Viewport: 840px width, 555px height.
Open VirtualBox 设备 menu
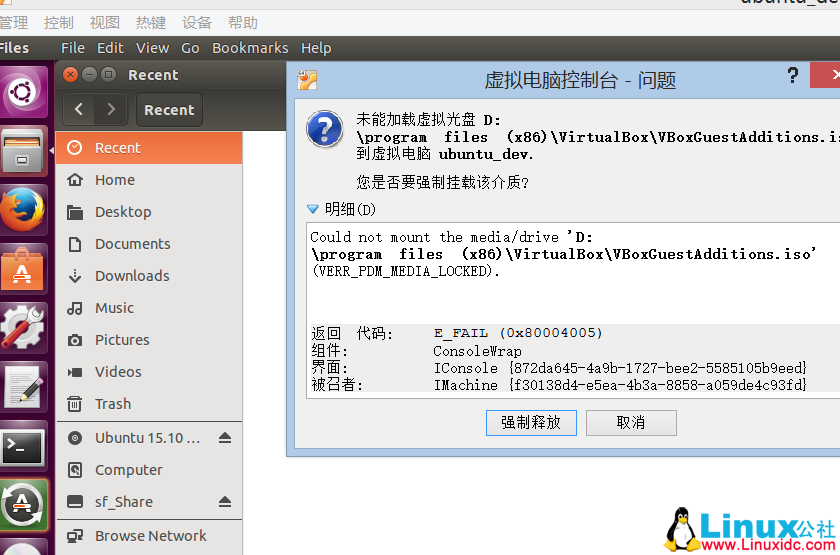tap(197, 22)
